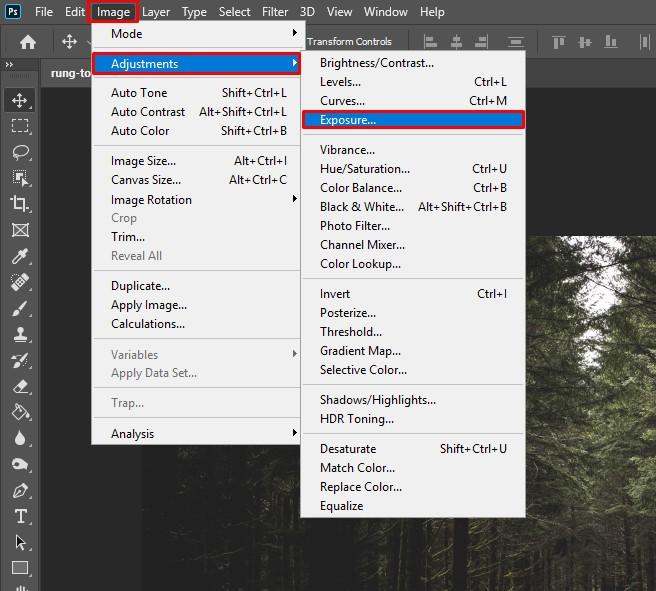This screenshot has width=656, height=591.
Task: Click Align horizontal centers icon
Action: click(456, 42)
